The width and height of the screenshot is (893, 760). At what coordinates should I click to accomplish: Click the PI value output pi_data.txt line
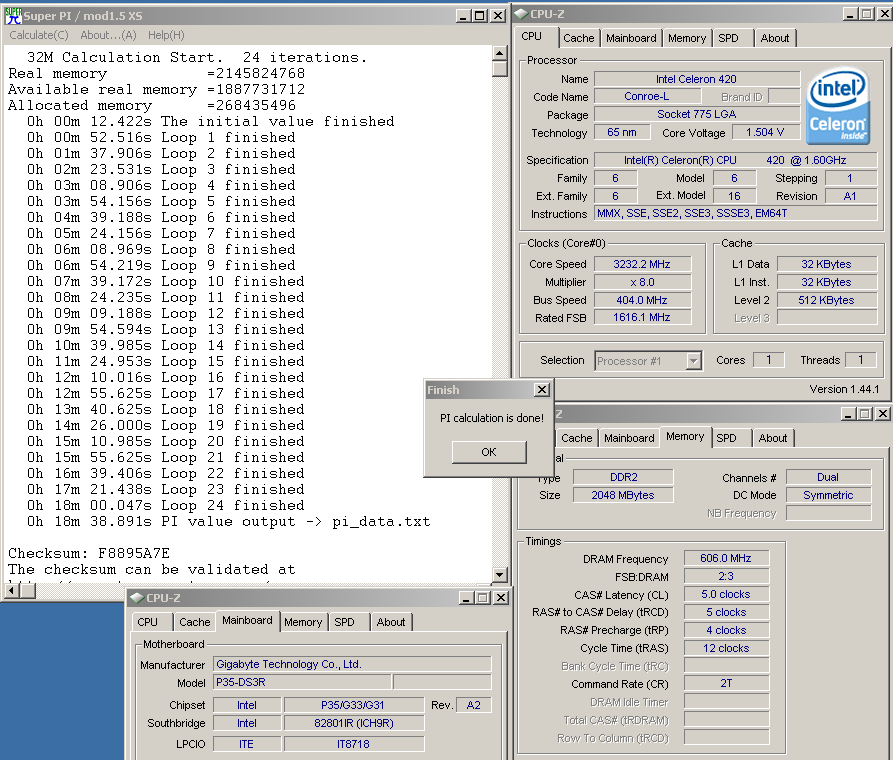click(x=228, y=521)
